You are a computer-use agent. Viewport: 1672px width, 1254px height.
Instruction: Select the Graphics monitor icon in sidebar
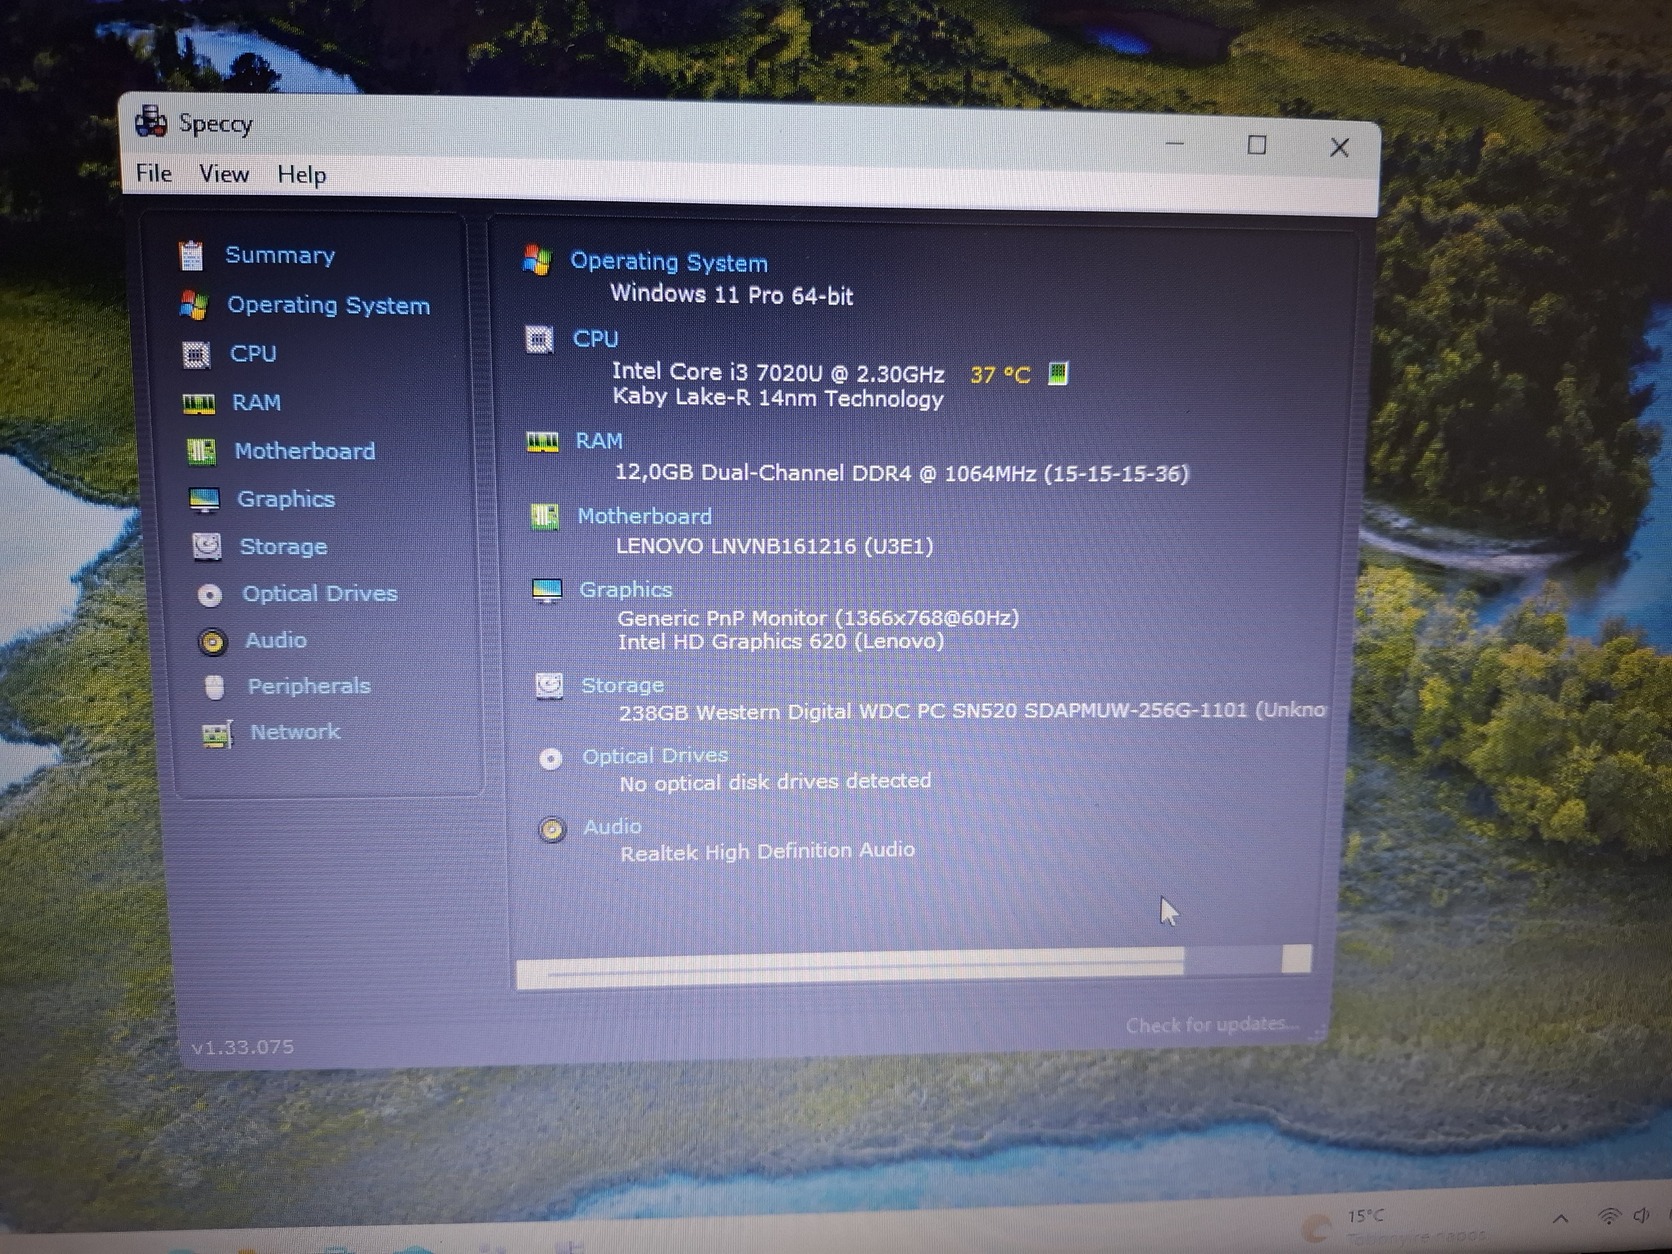point(204,499)
